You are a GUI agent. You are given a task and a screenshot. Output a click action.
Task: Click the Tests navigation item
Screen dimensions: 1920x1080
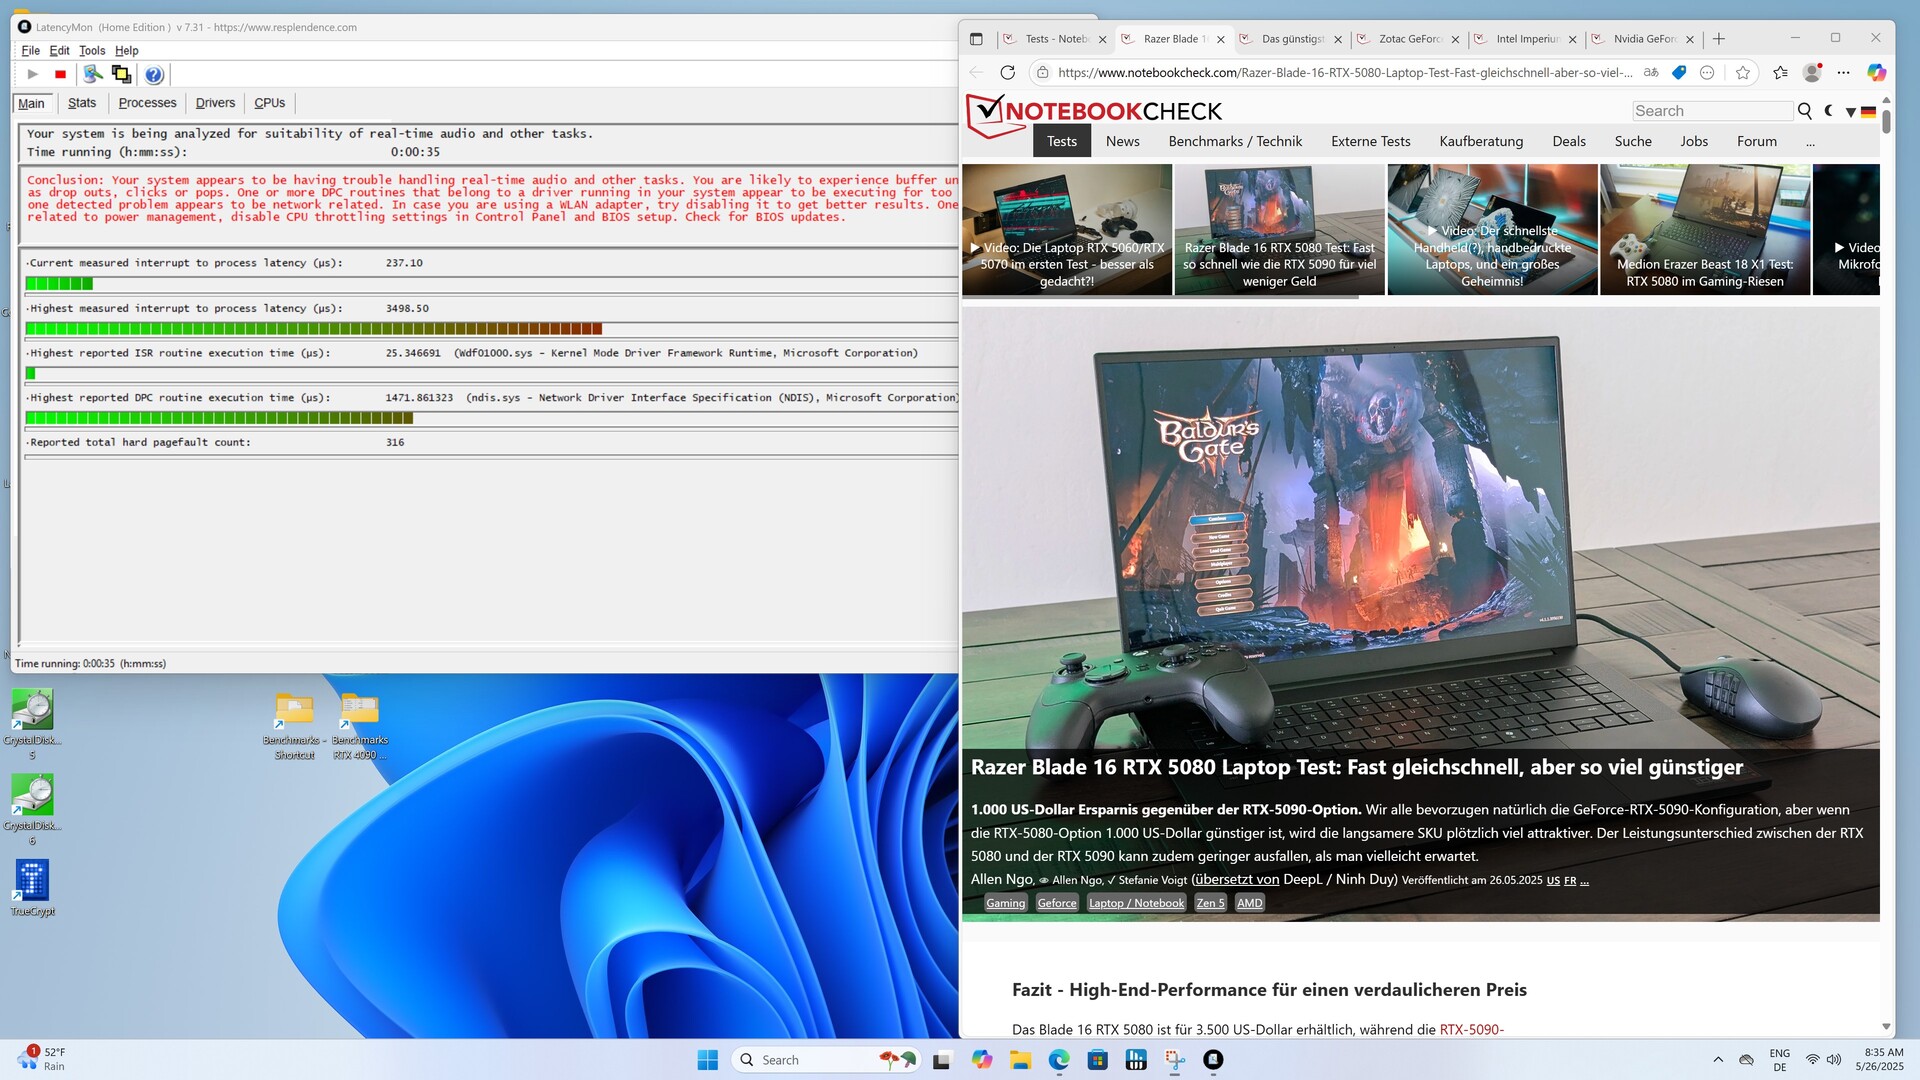click(x=1062, y=142)
